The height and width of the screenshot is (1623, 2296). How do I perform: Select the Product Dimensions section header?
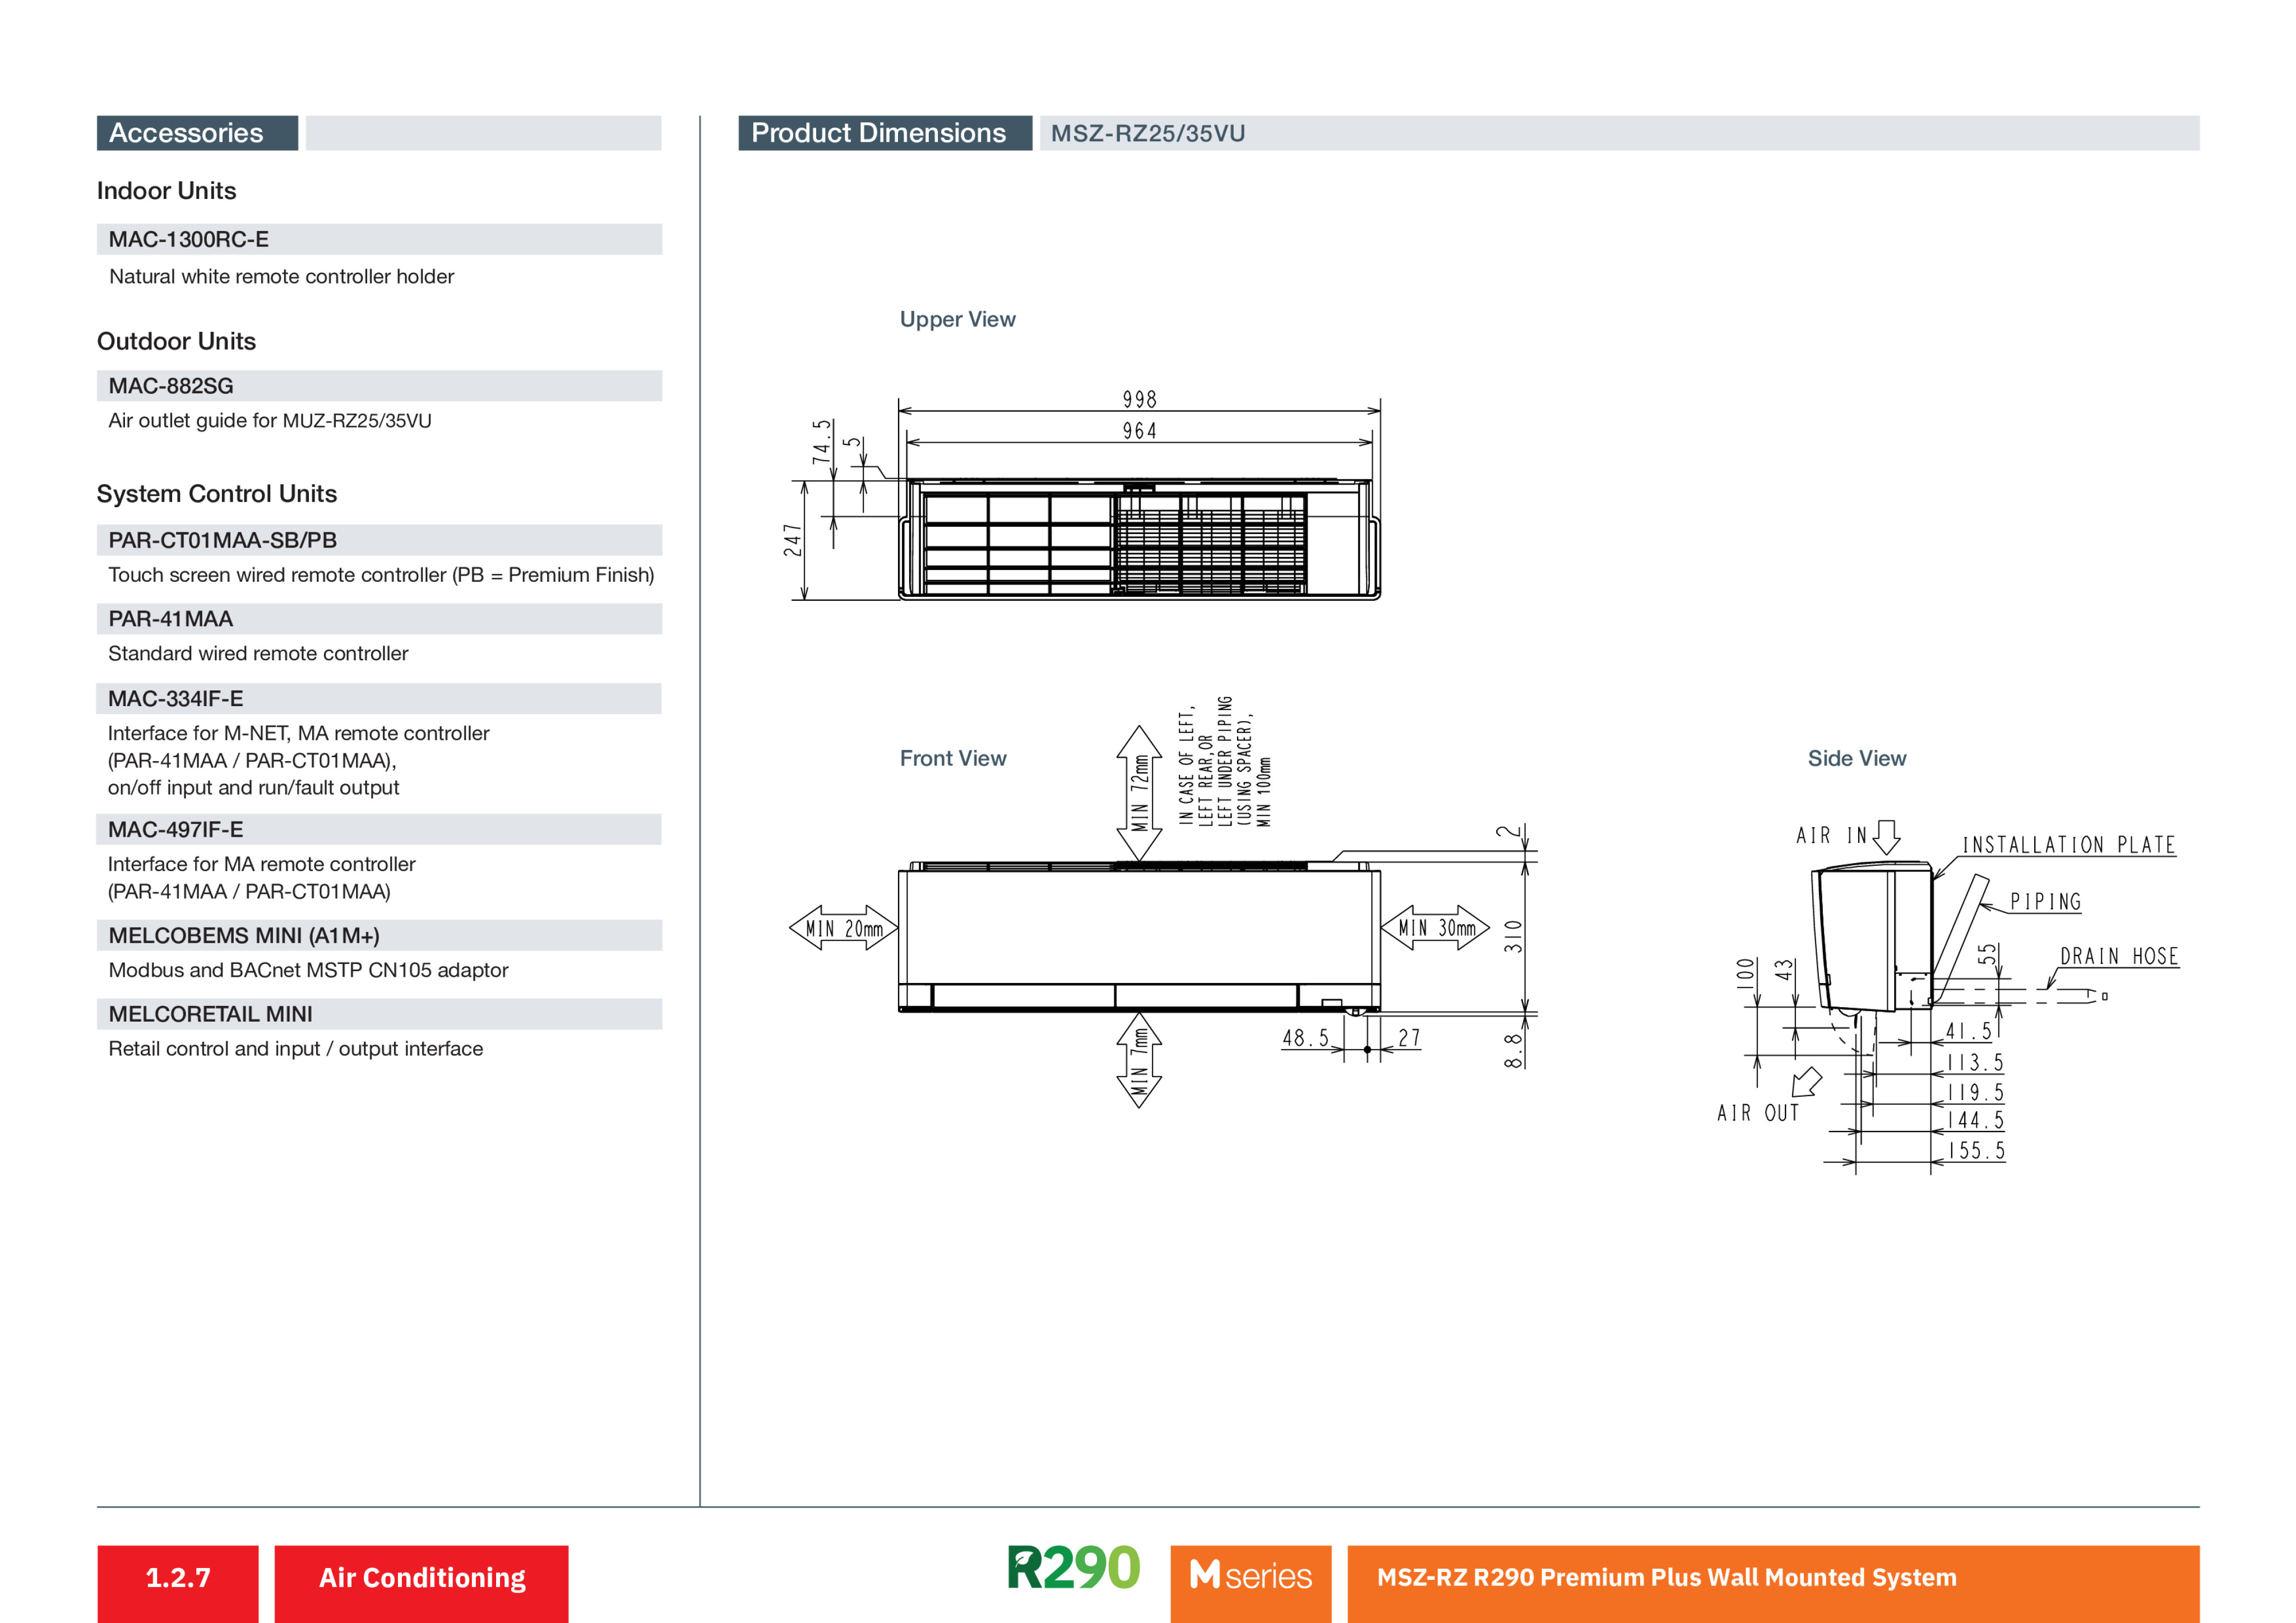pyautogui.click(x=885, y=133)
